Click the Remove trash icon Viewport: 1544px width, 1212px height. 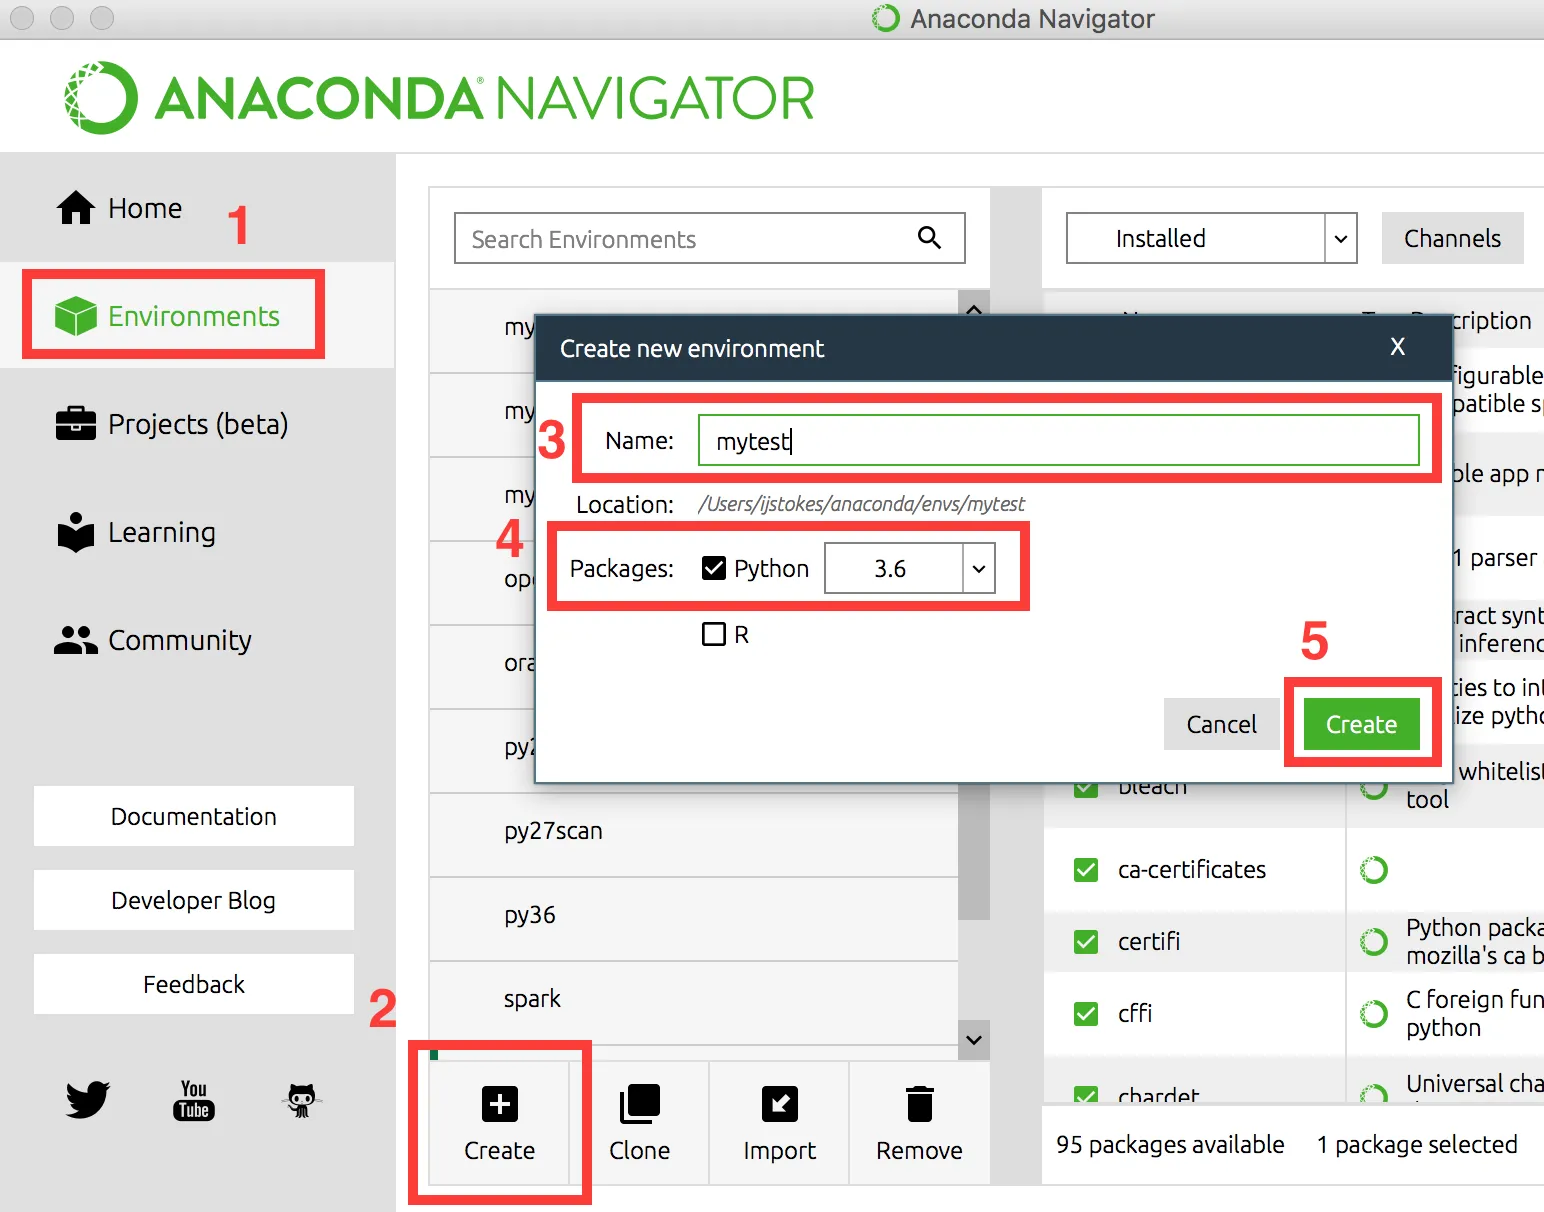point(920,1104)
